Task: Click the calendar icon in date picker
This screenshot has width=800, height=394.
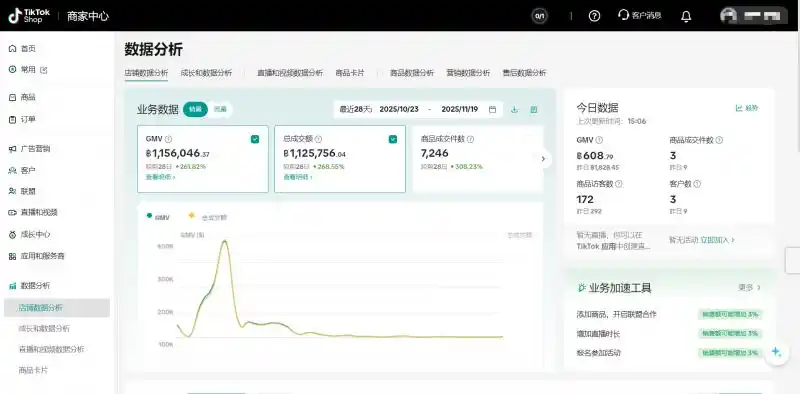Action: click(492, 109)
